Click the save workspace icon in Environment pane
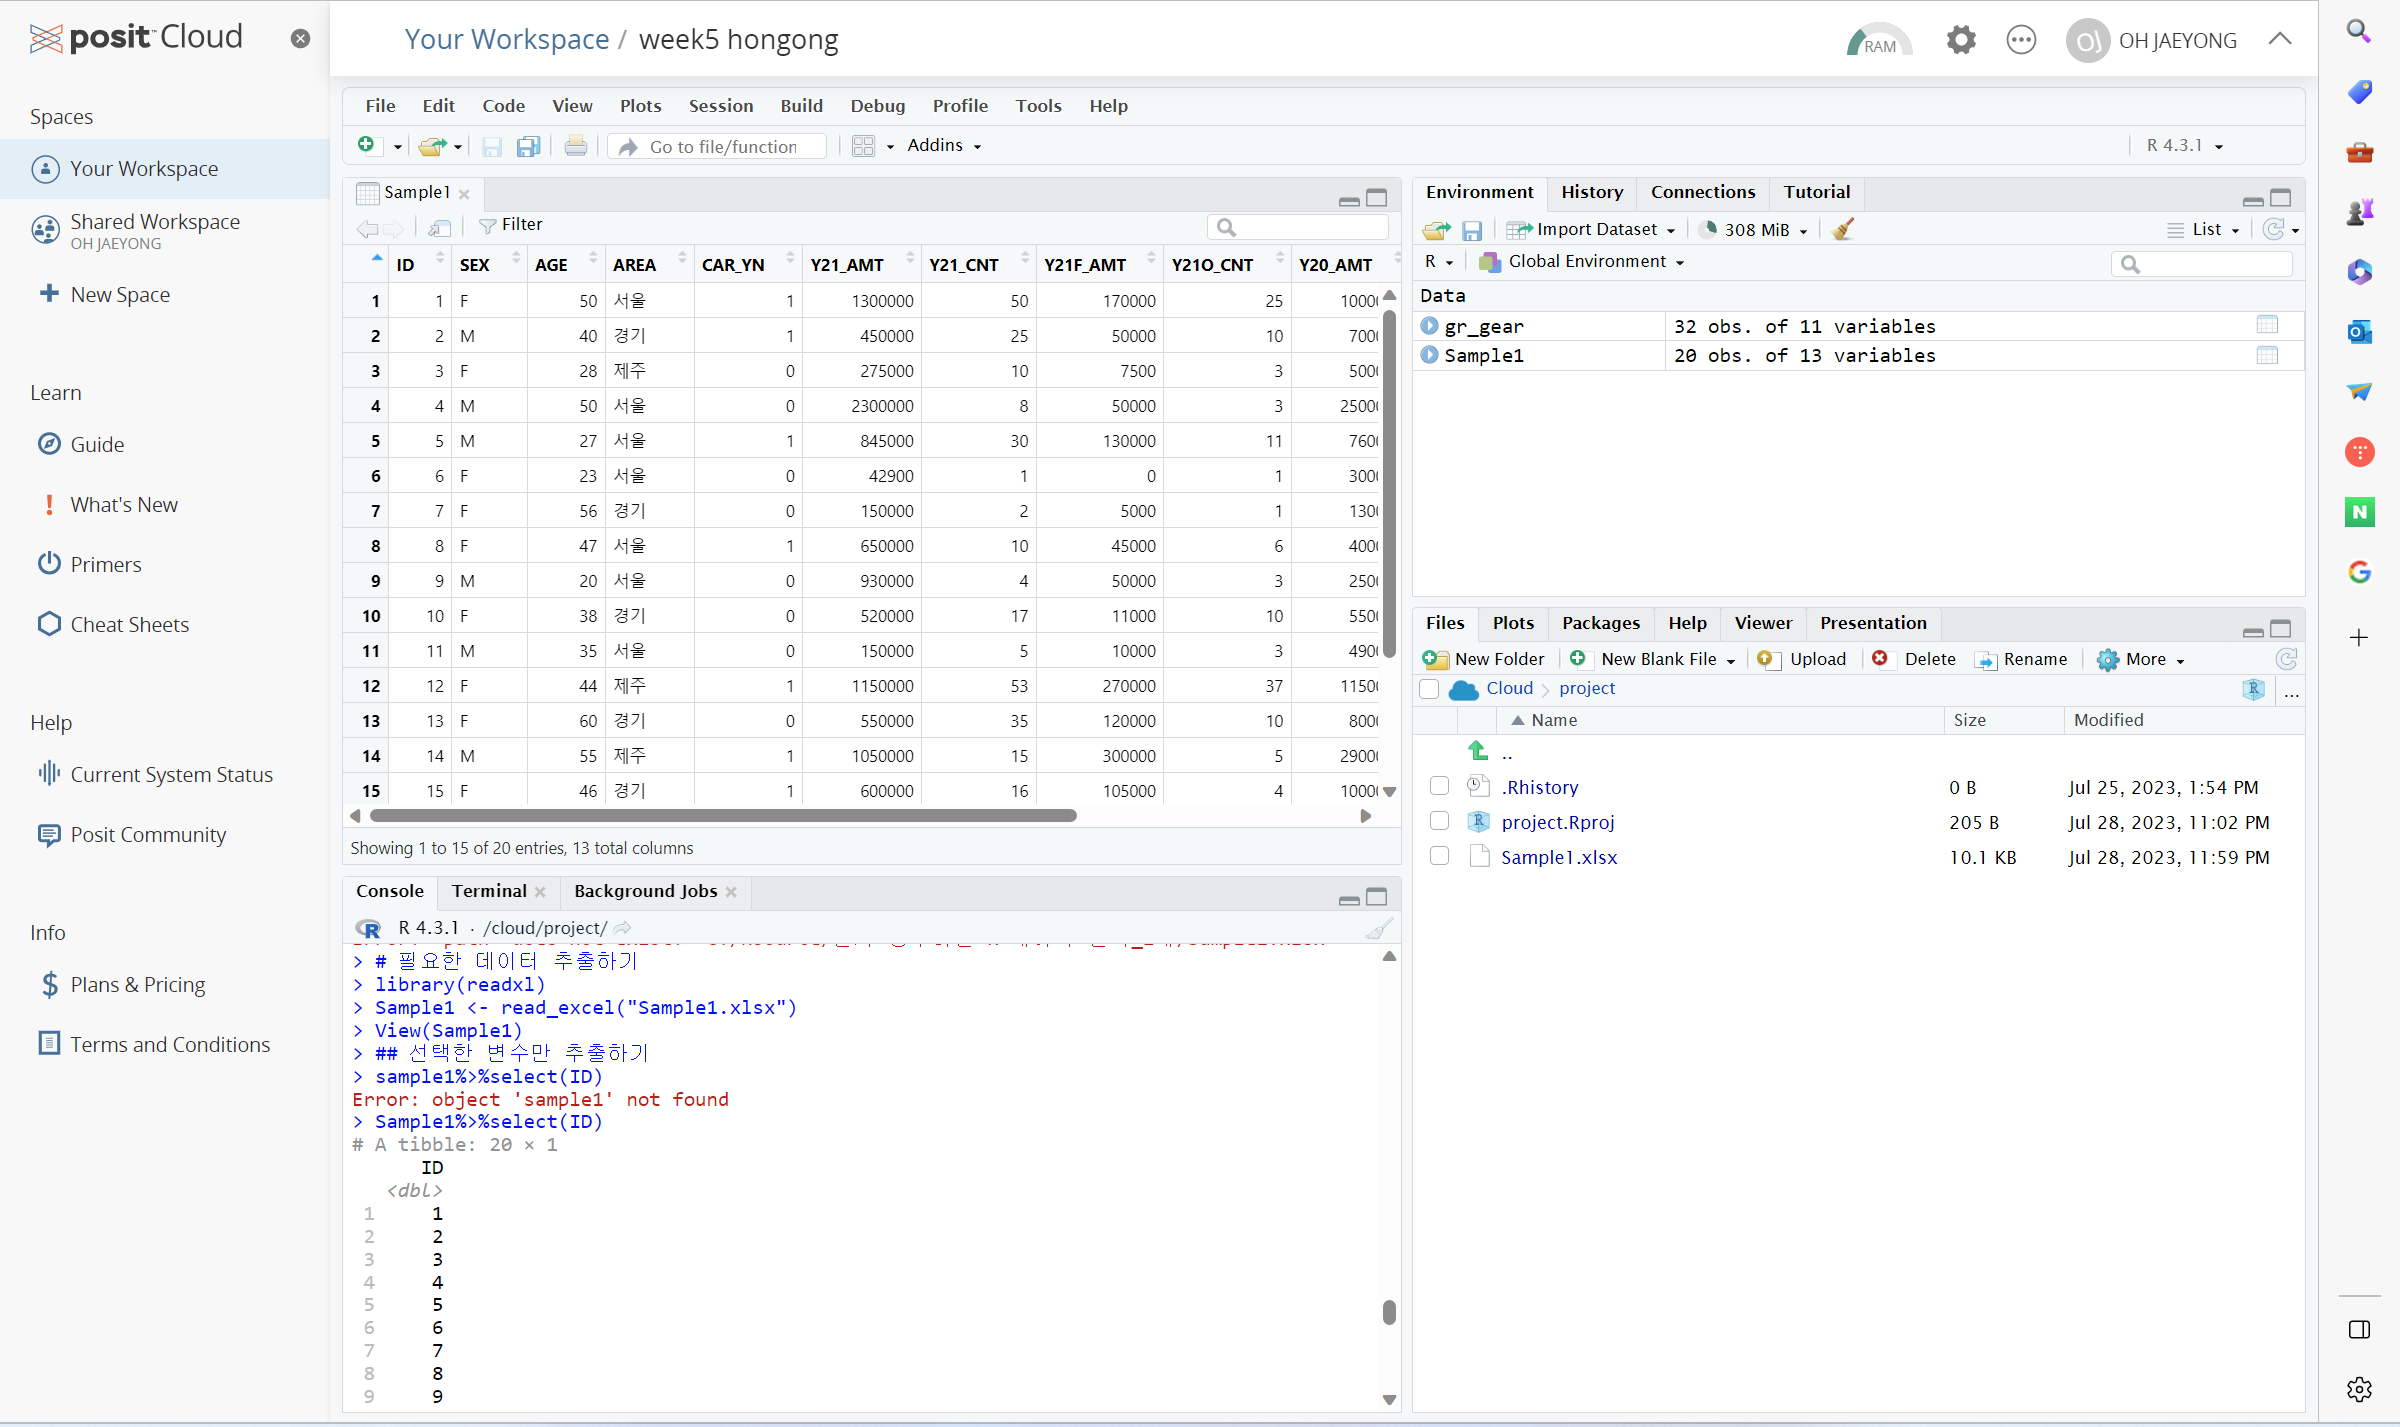Viewport: 2400px width, 1427px height. 1471,230
